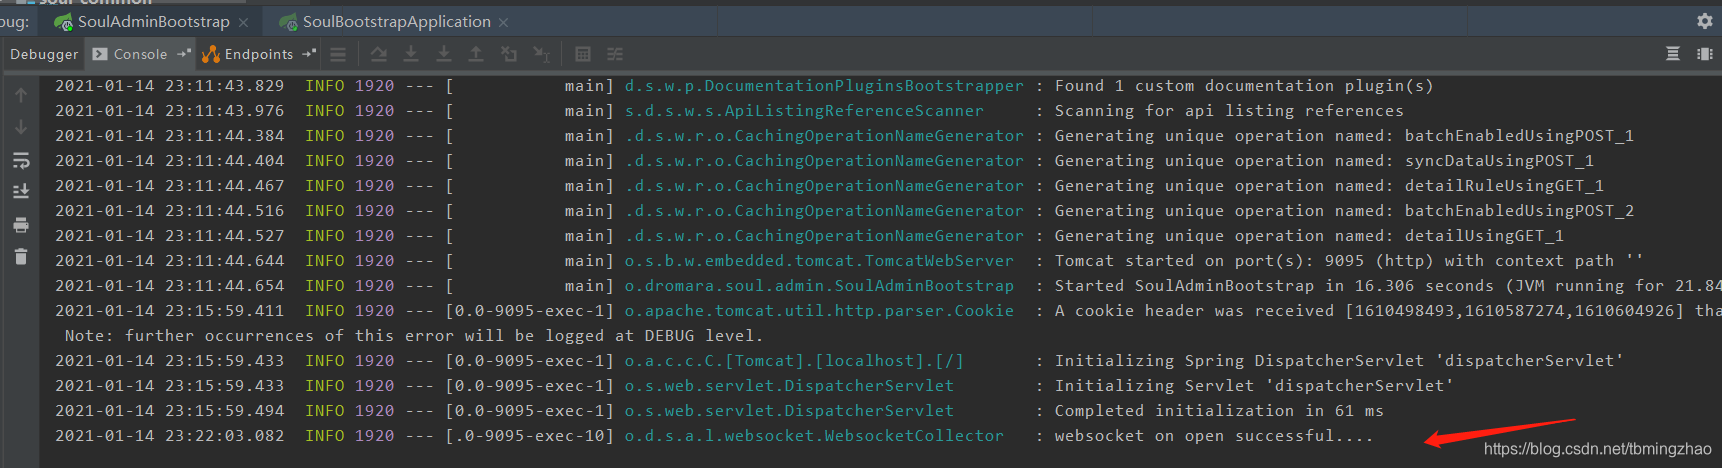Click the Tomcat started on port 9095 message
This screenshot has width=1722, height=468.
tap(1349, 261)
